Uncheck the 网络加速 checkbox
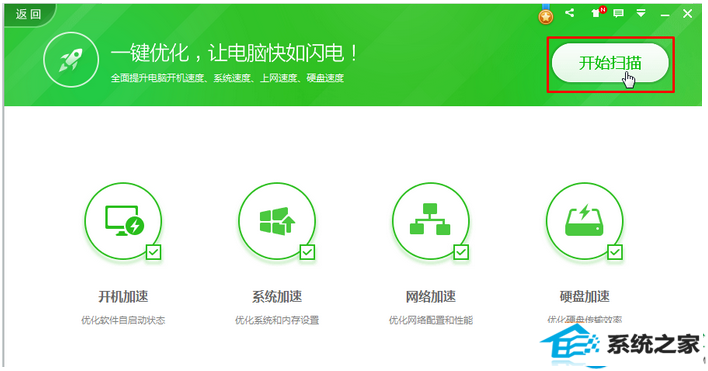This screenshot has height=371, width=708. (461, 252)
